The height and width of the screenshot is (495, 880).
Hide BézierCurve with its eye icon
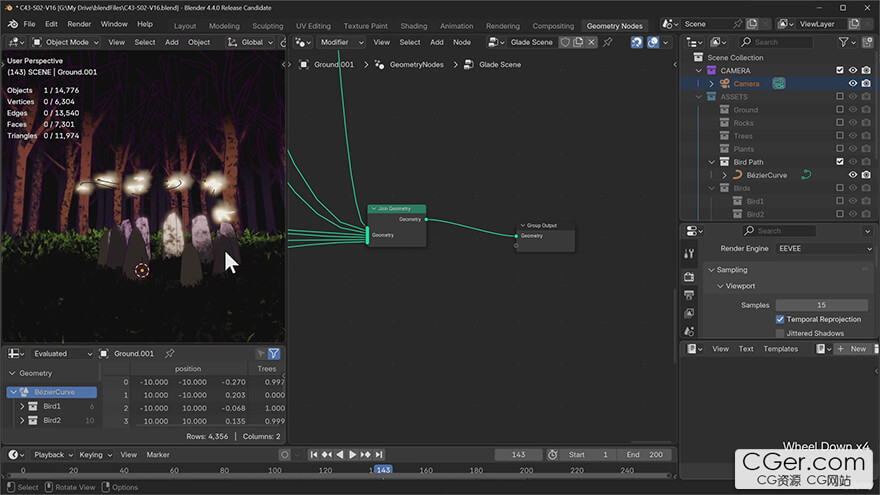coord(852,175)
